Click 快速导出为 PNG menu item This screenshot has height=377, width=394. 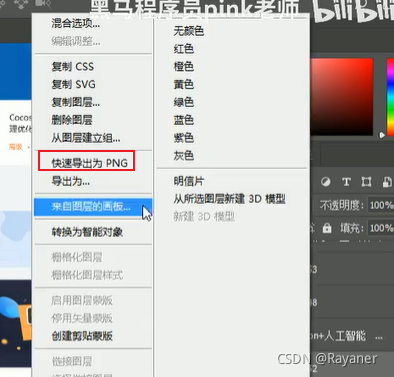(89, 163)
